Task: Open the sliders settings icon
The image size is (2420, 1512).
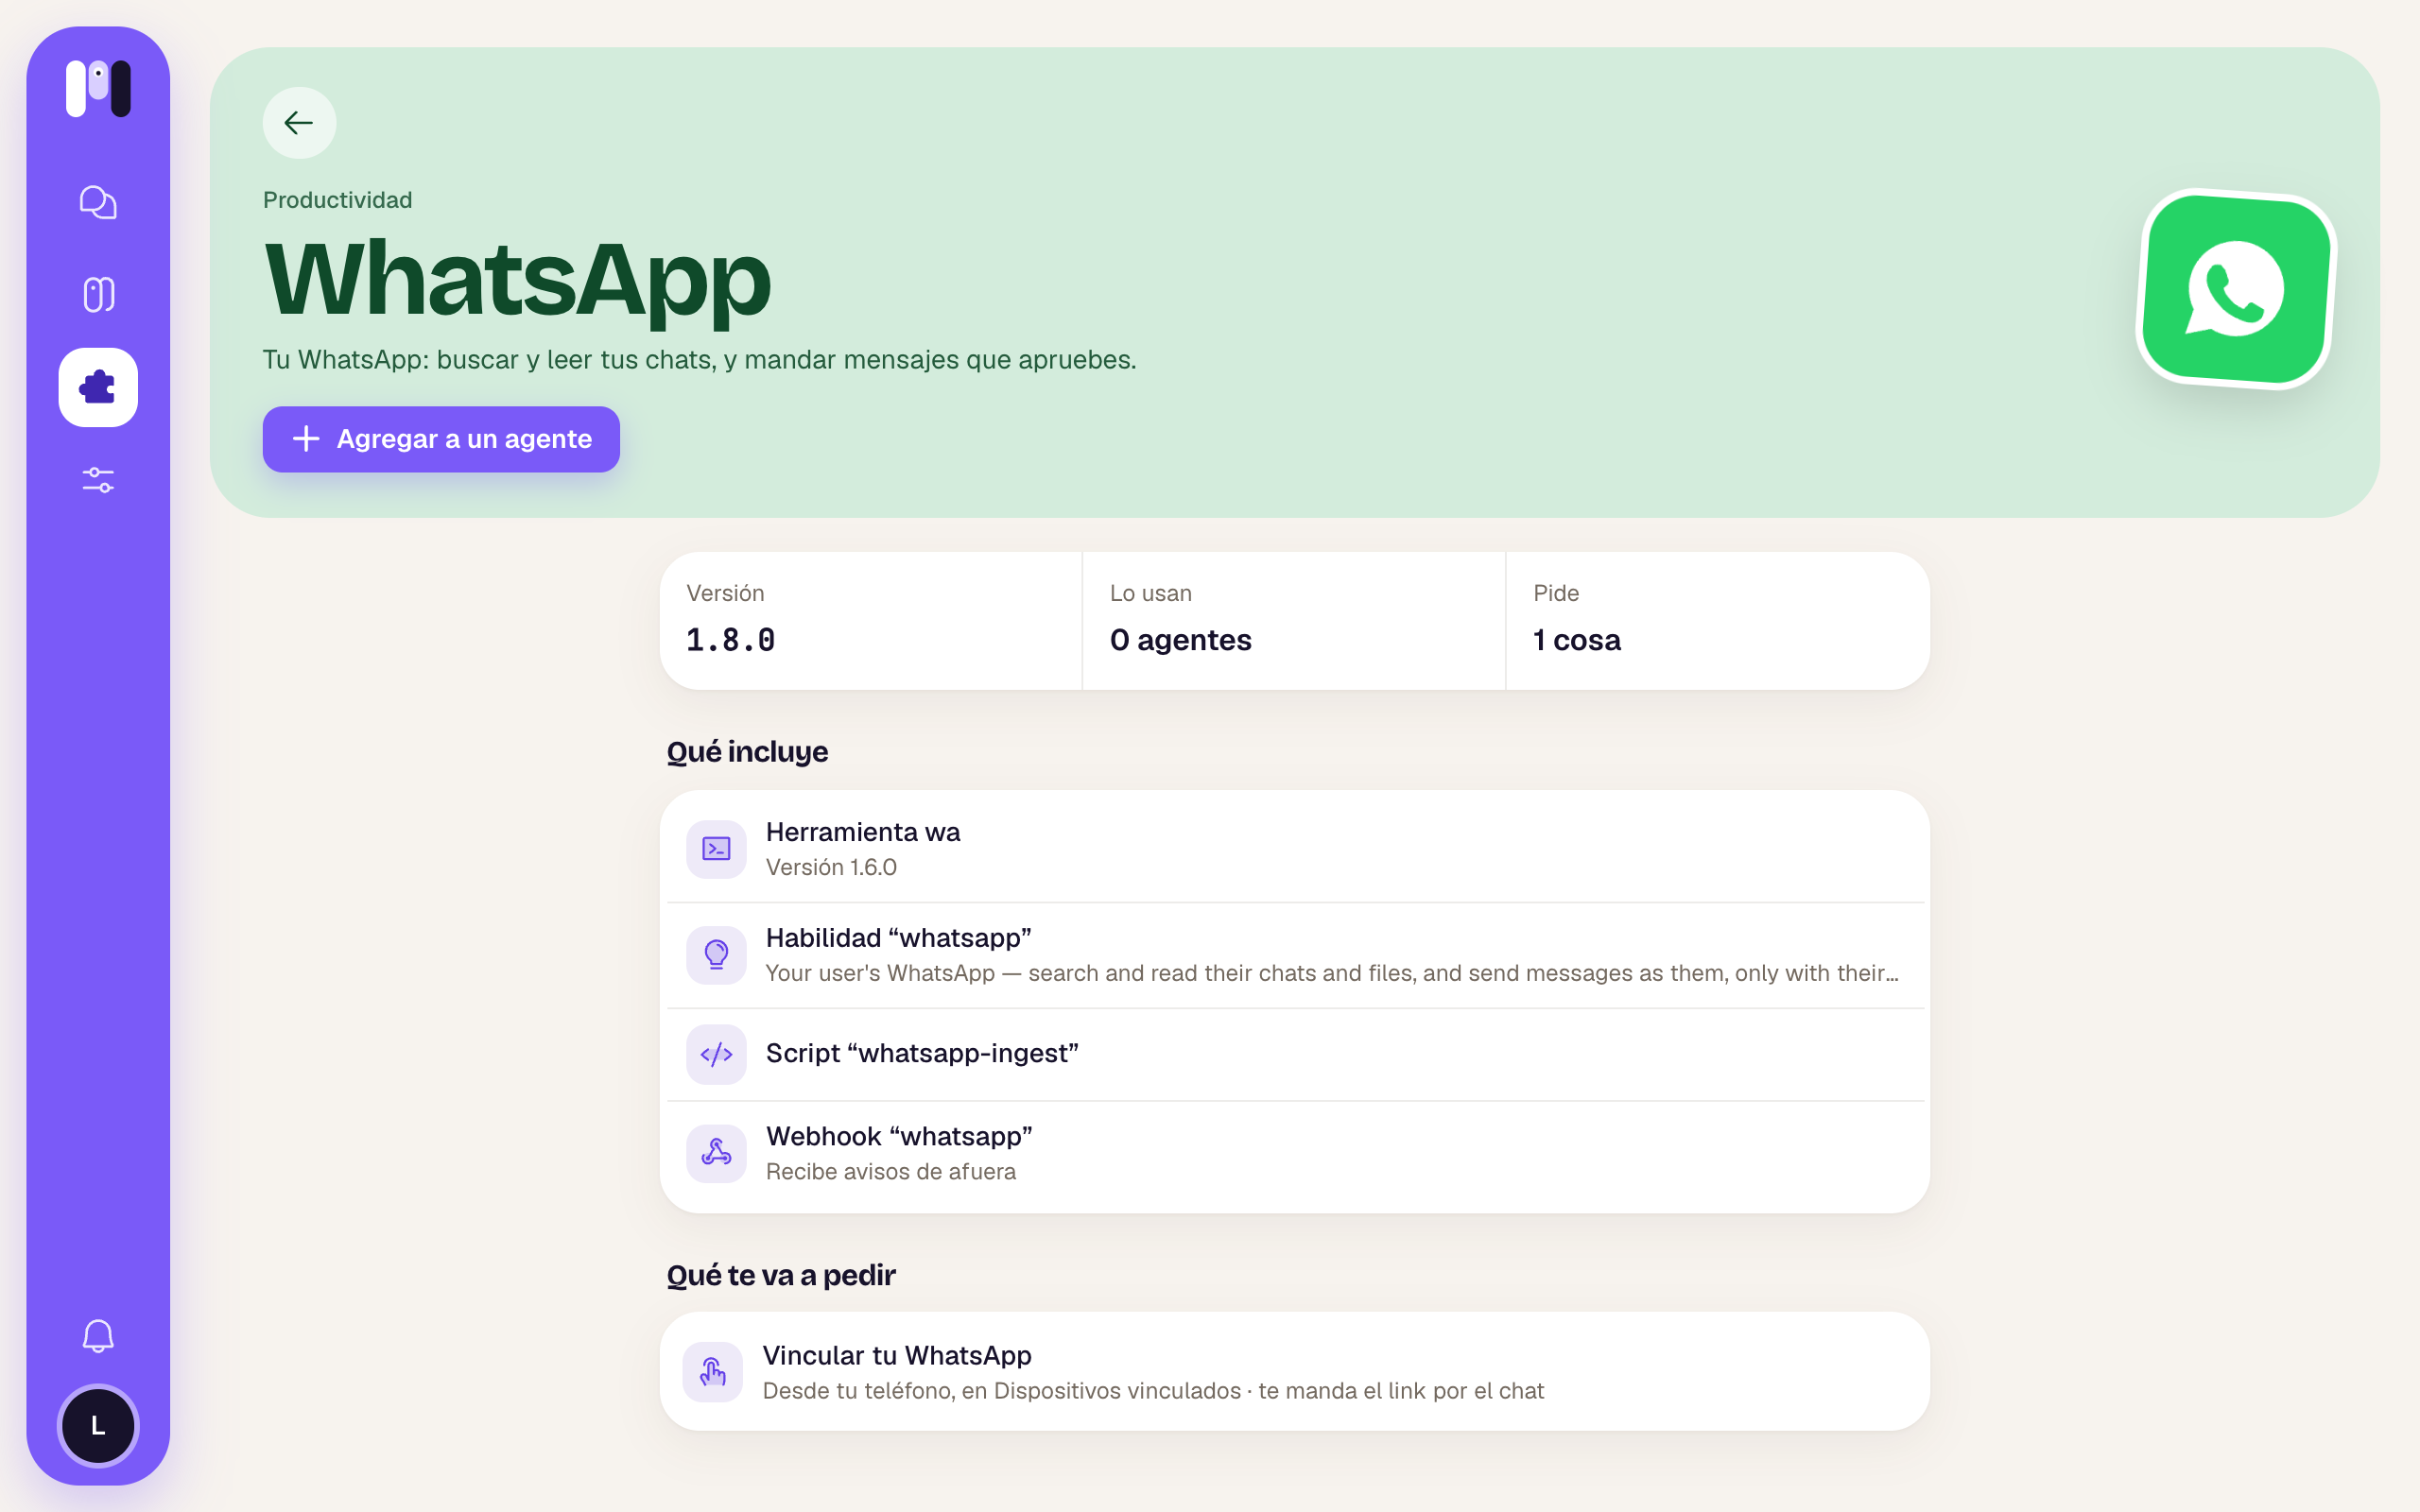Action: [98, 480]
